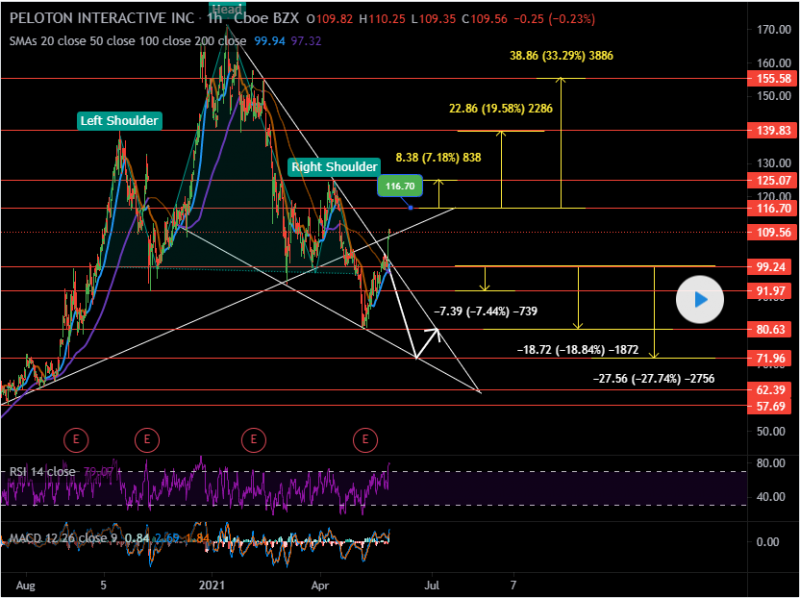Click the 155.58 price level label
This screenshot has width=800, height=598.
click(x=771, y=79)
